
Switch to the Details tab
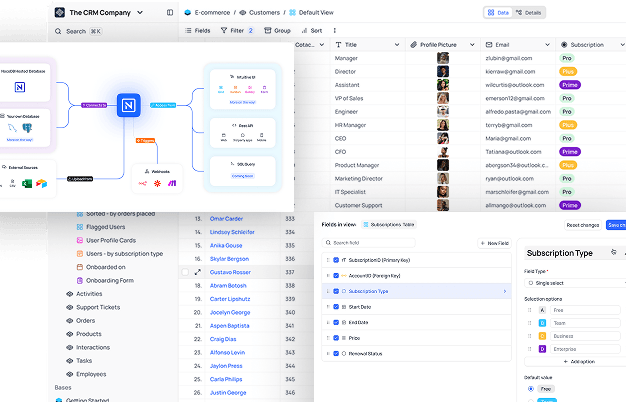coord(529,13)
